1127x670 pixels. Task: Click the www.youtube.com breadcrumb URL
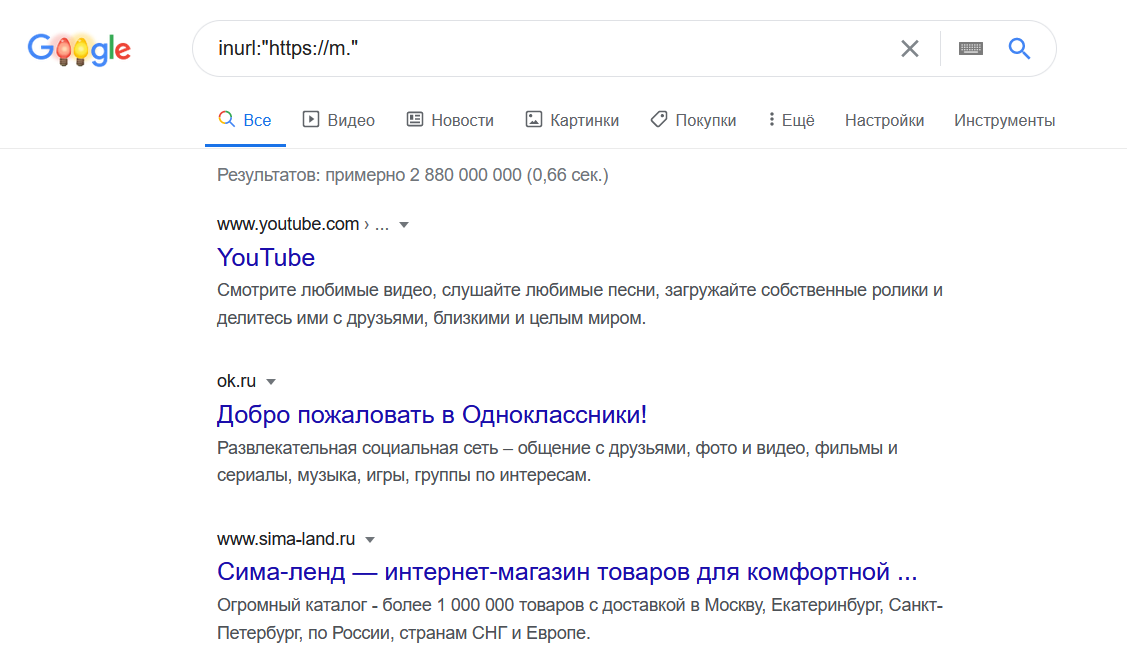point(288,225)
